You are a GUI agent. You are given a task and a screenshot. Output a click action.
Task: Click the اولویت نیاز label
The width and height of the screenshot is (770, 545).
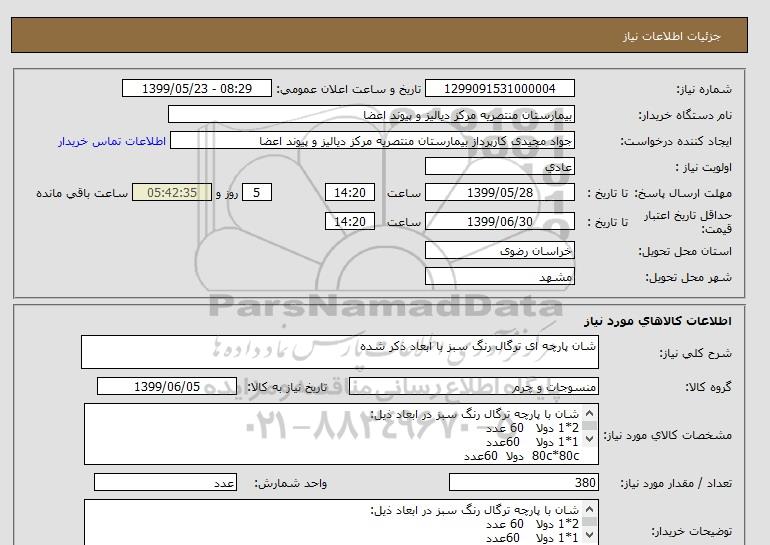pyautogui.click(x=704, y=167)
